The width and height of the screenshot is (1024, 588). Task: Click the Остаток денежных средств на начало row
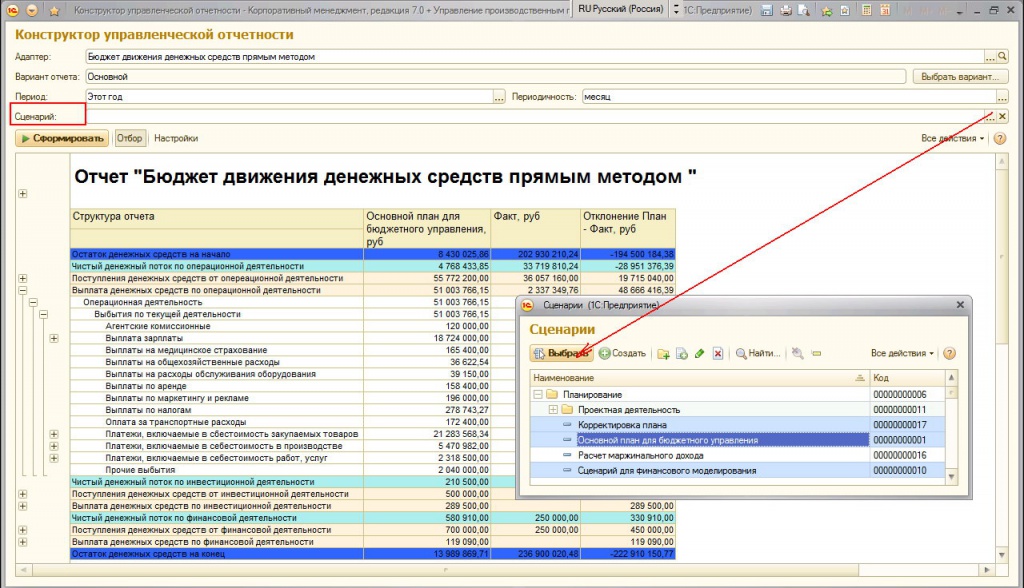click(373, 254)
